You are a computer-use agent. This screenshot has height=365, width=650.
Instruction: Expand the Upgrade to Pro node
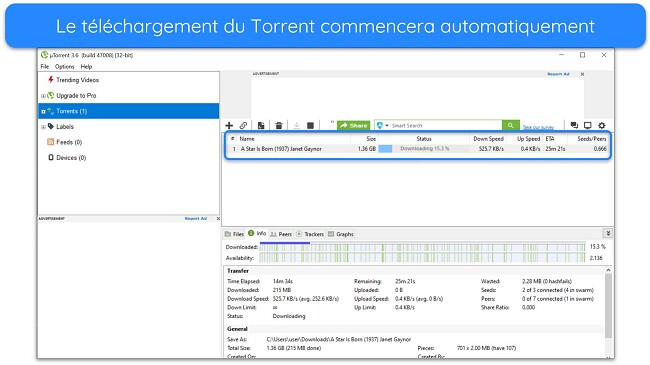(43, 96)
